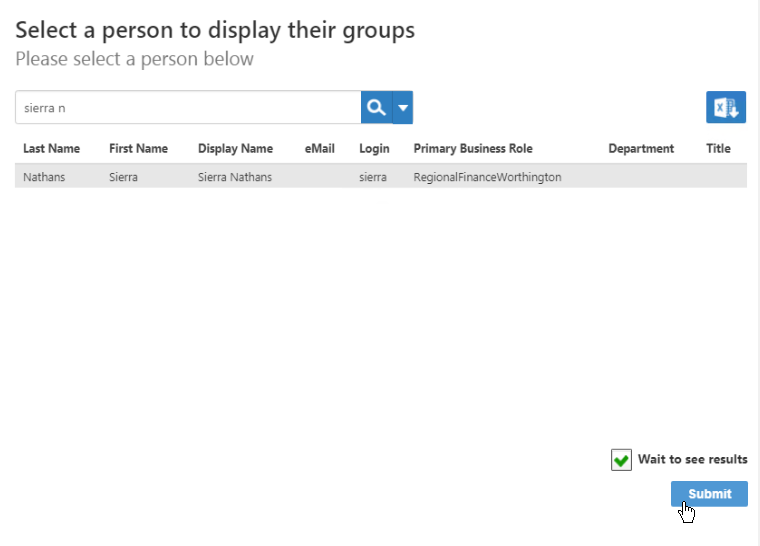Select the Sierra first name cell

(124, 177)
